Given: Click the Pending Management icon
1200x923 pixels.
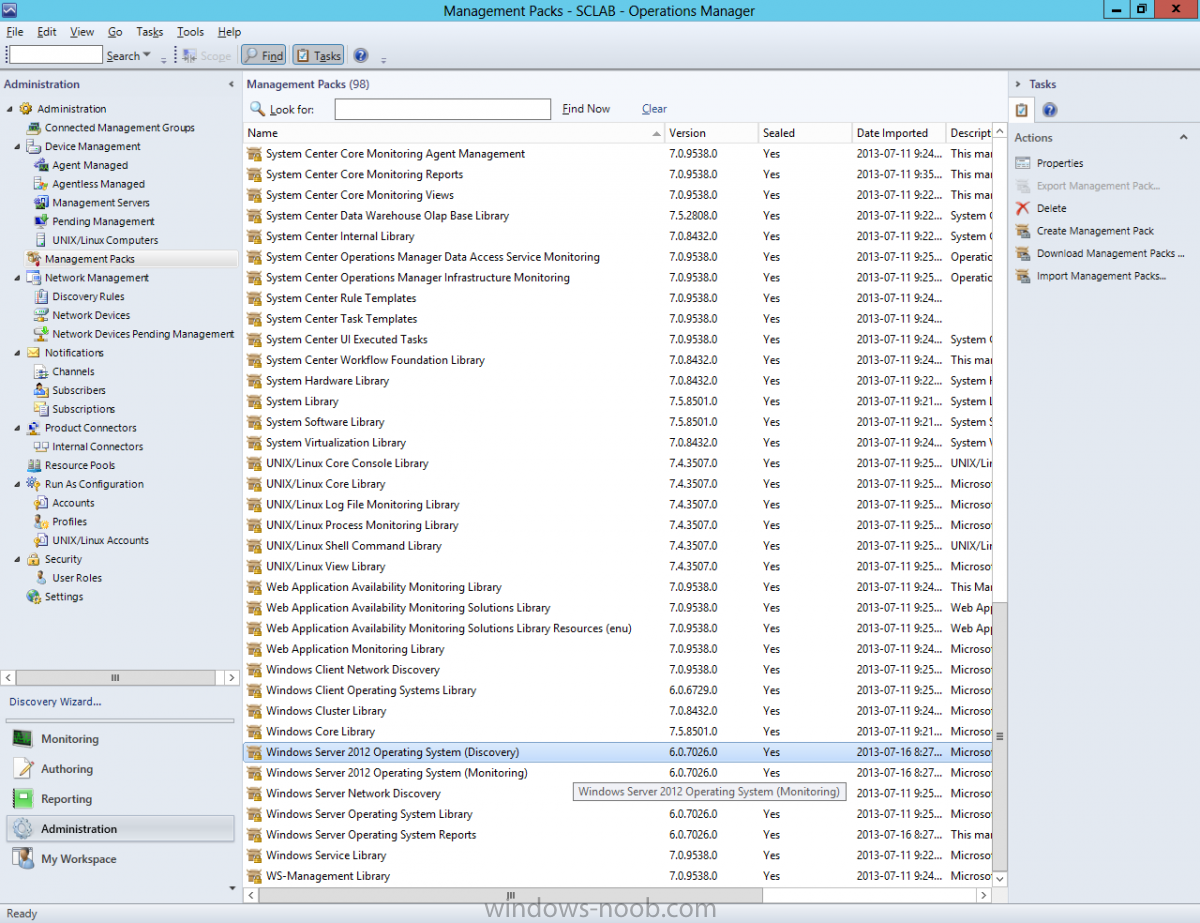Looking at the screenshot, I should pyautogui.click(x=42, y=221).
